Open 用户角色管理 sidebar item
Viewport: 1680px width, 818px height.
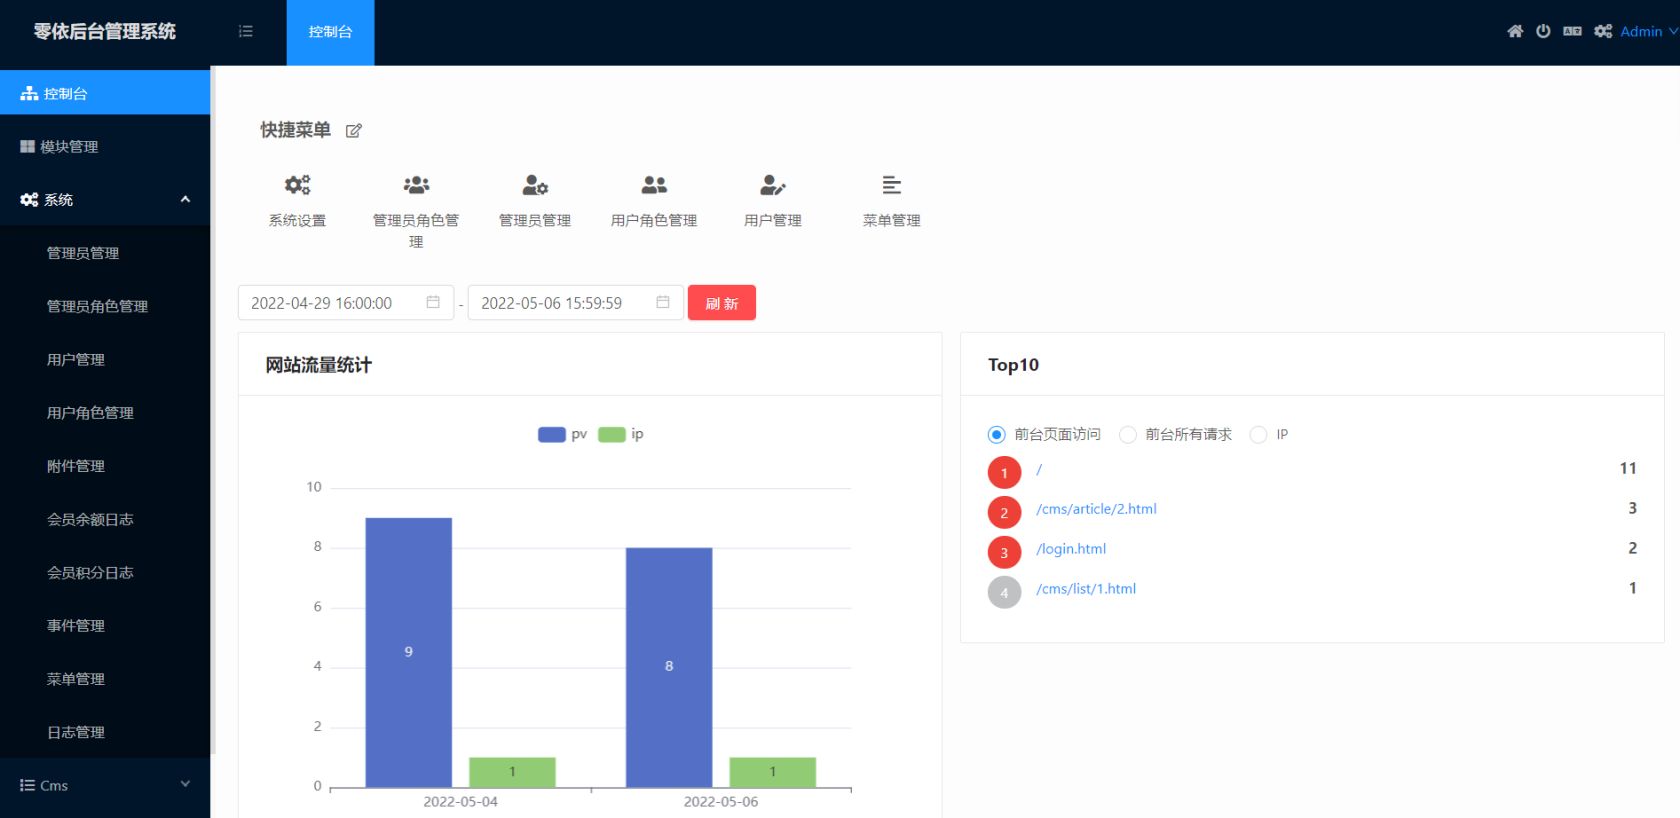(x=105, y=412)
